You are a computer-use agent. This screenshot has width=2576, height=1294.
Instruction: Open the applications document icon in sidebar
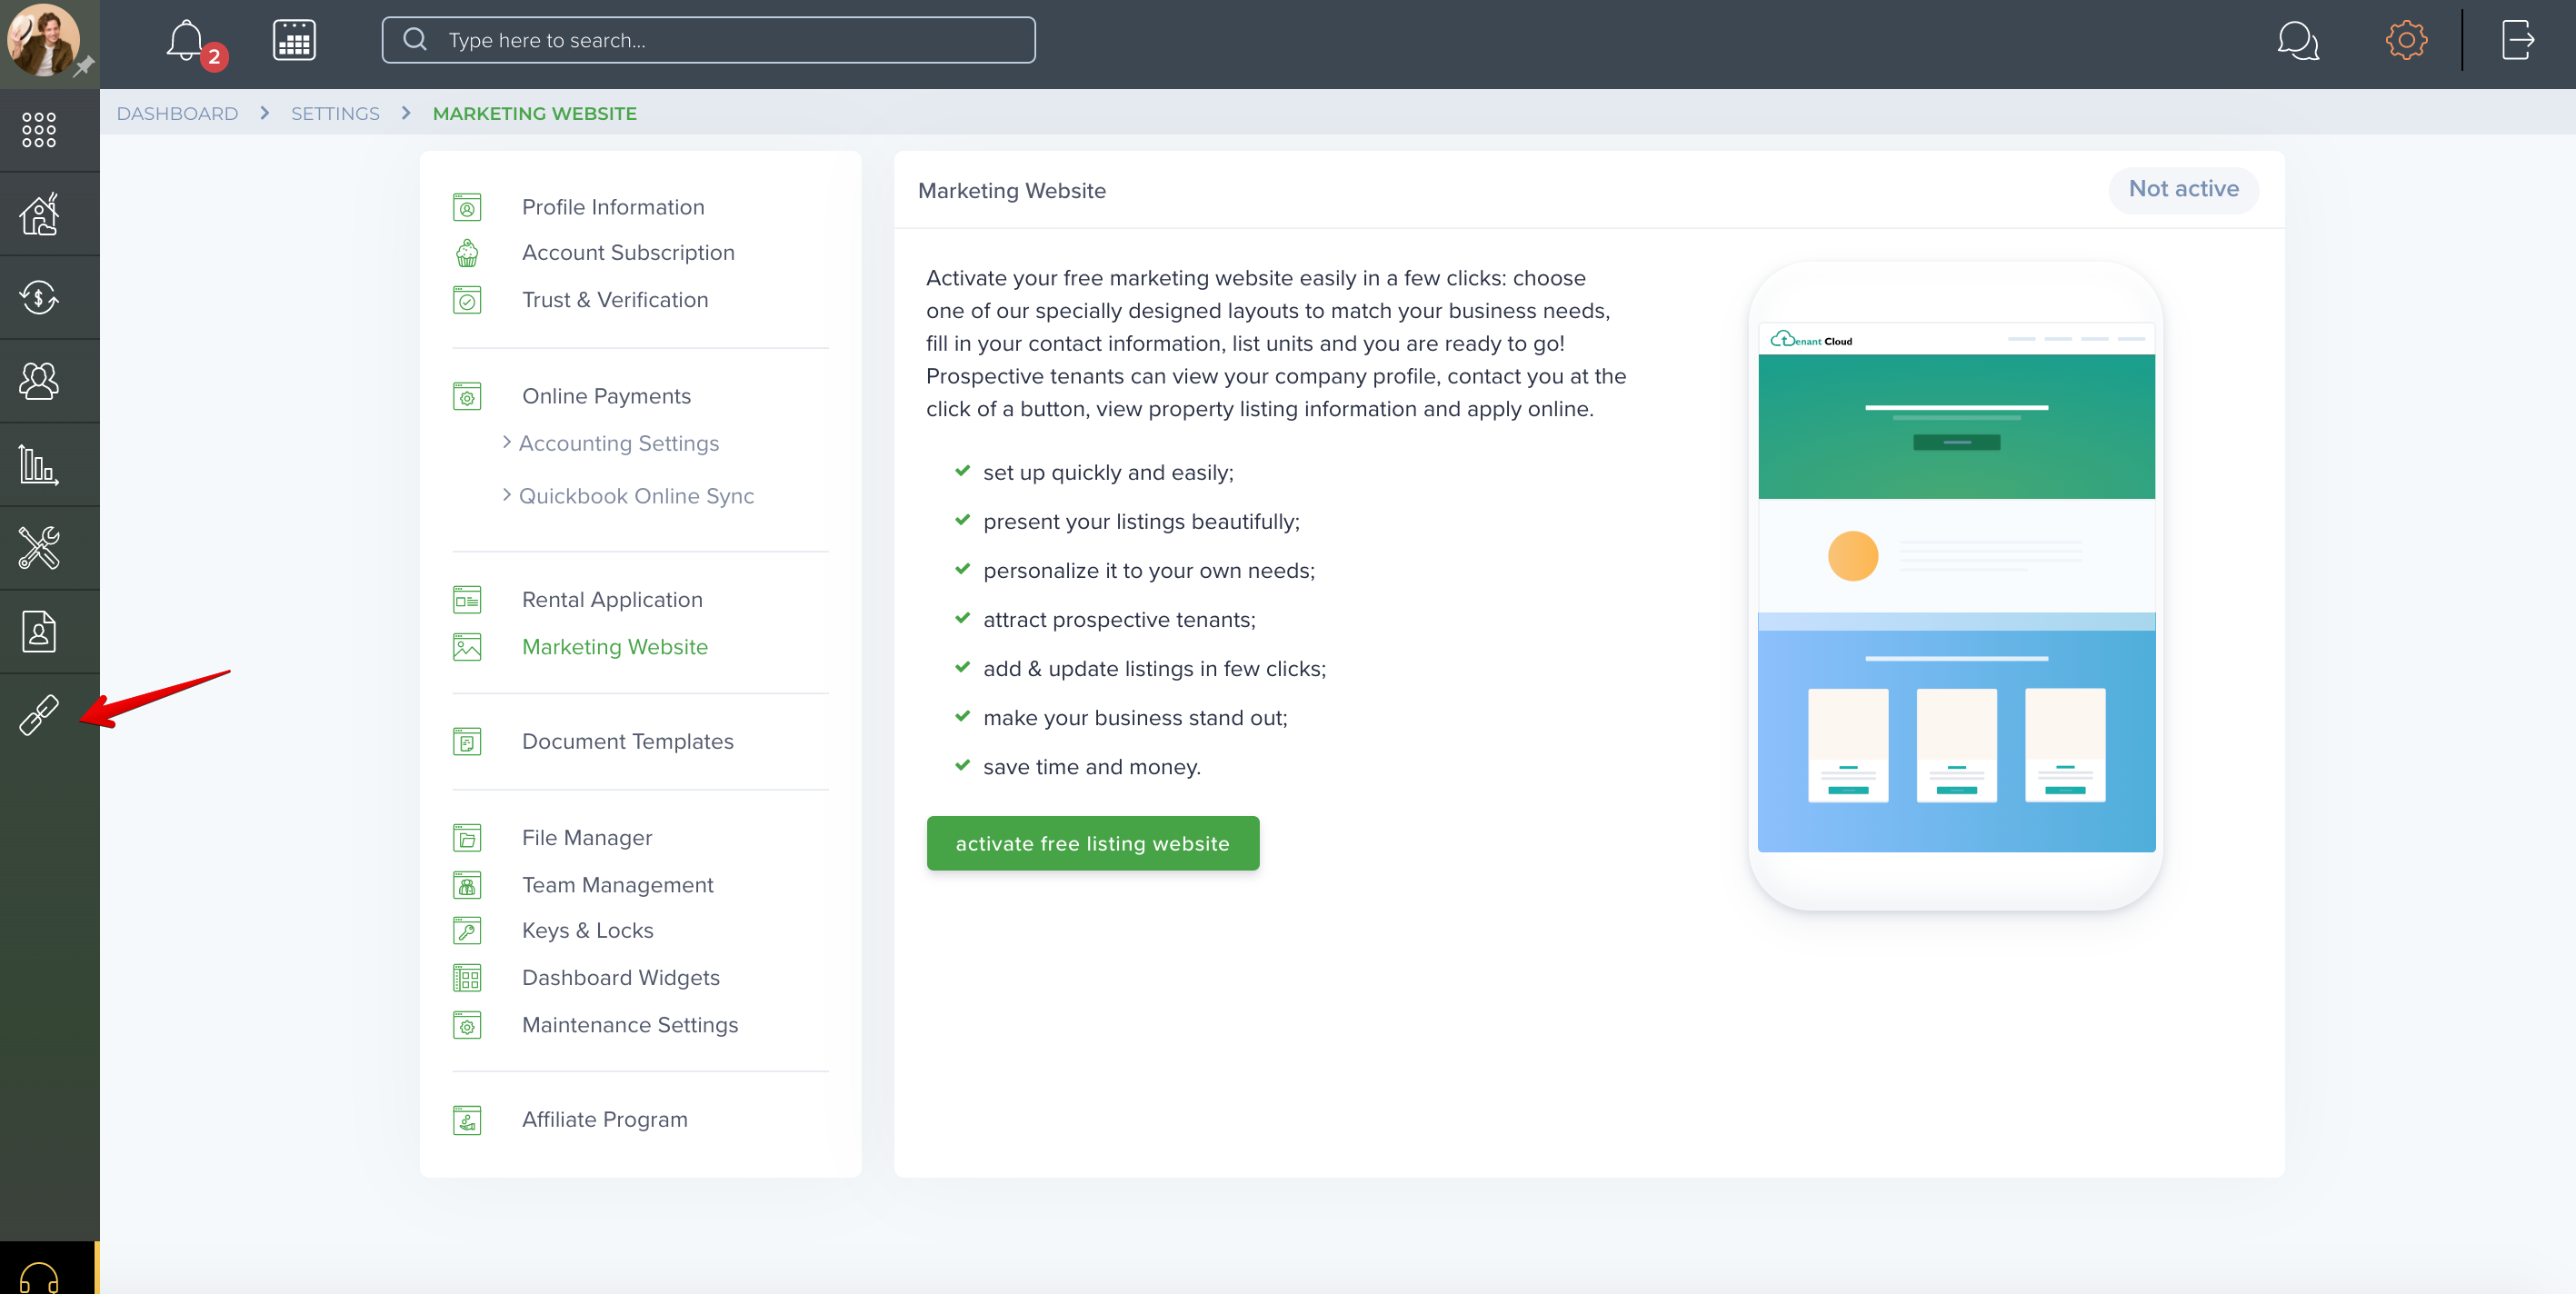(x=39, y=631)
